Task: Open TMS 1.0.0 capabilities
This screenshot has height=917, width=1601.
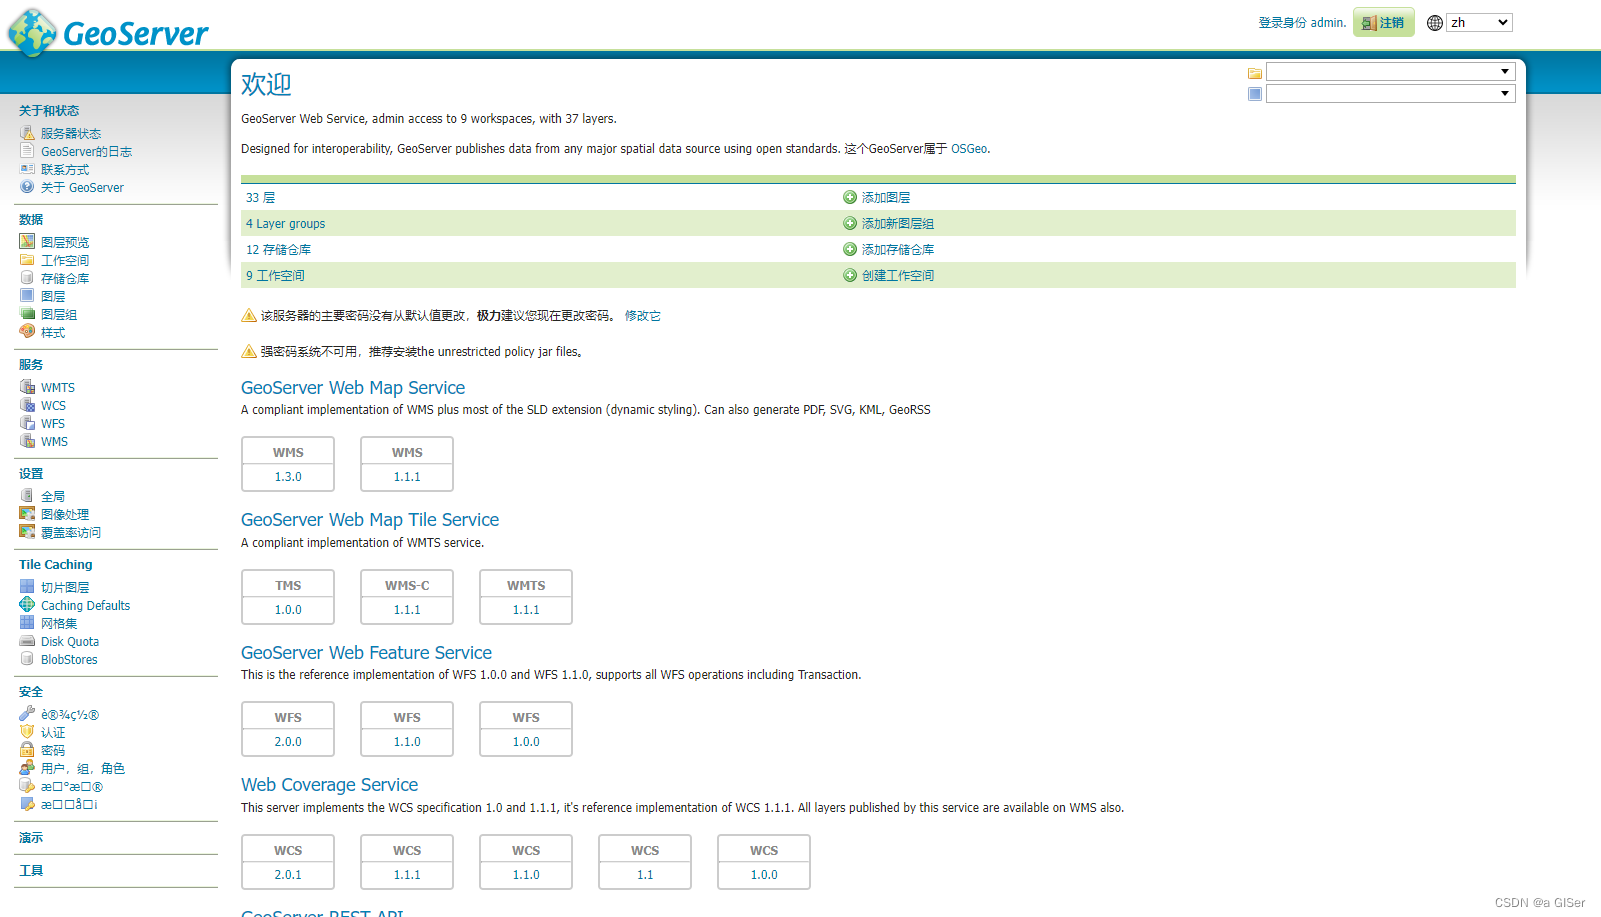Action: point(288,609)
